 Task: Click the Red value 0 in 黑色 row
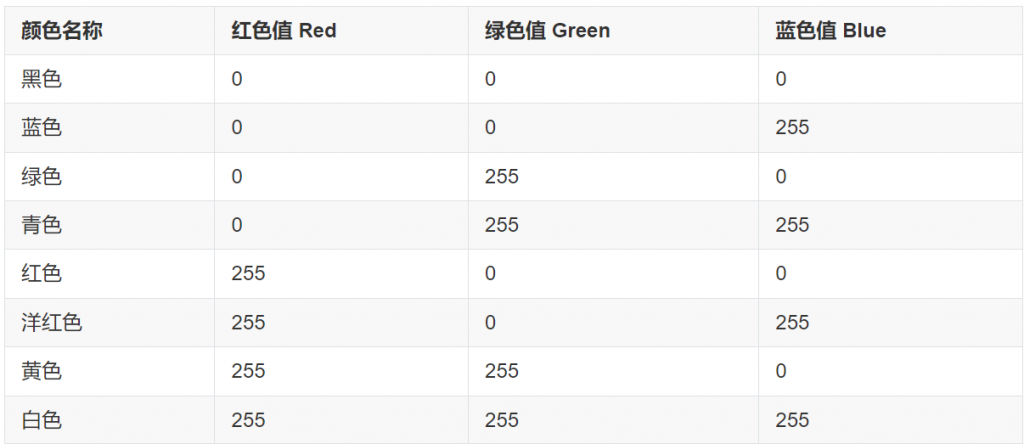point(236,79)
